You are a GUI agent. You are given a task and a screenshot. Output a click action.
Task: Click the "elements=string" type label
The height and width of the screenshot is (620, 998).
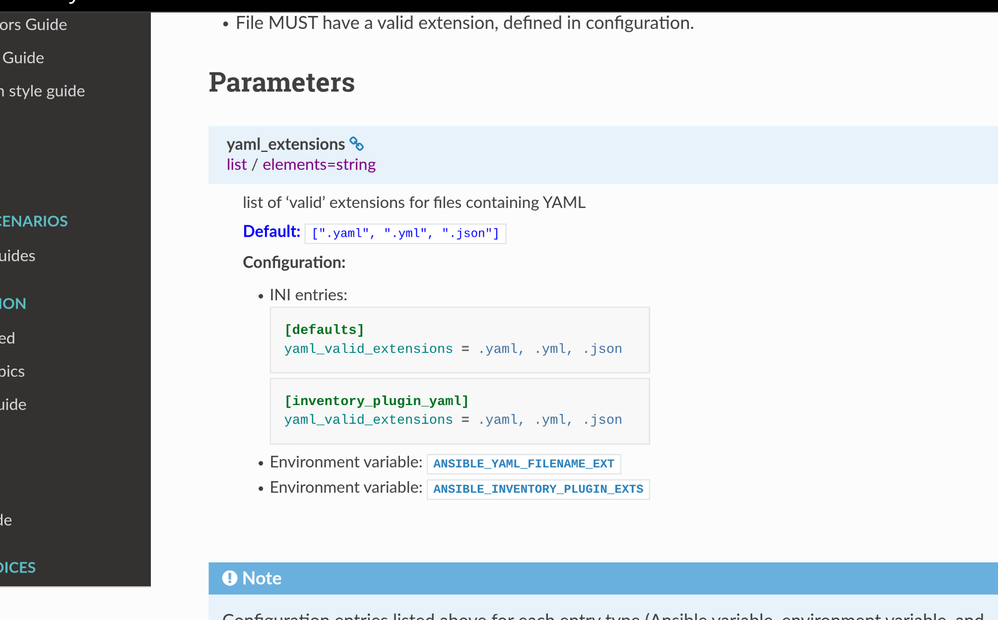click(319, 165)
